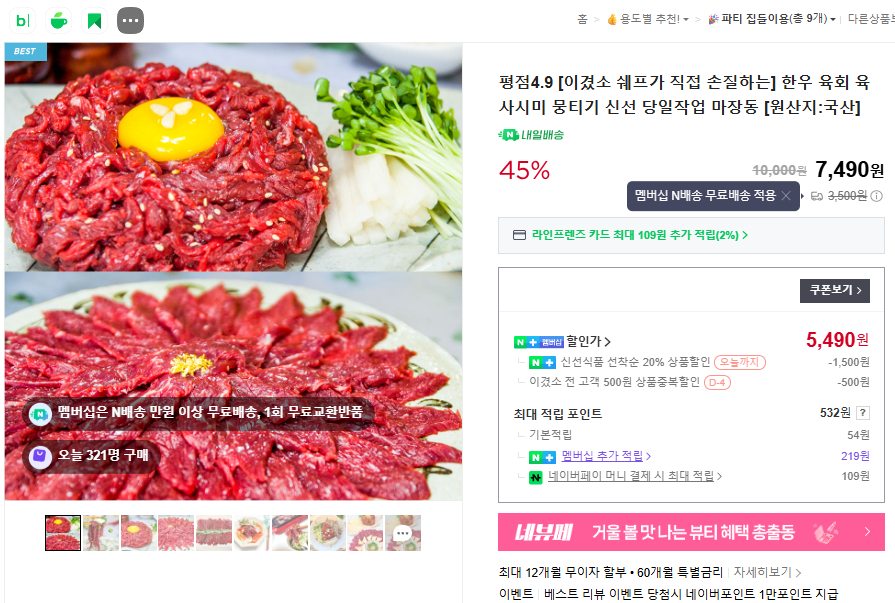Open 멤버십 추가 적립 link

pyautogui.click(x=606, y=456)
